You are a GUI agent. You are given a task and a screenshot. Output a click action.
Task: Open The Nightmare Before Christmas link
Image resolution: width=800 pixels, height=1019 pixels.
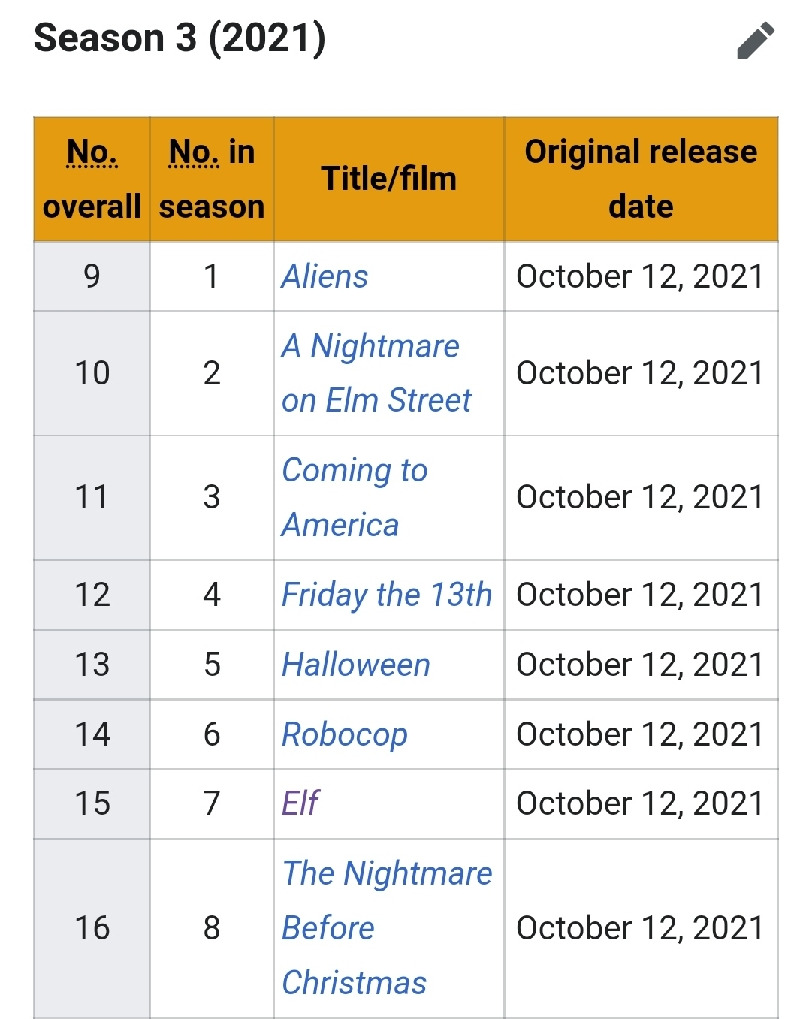[387, 928]
